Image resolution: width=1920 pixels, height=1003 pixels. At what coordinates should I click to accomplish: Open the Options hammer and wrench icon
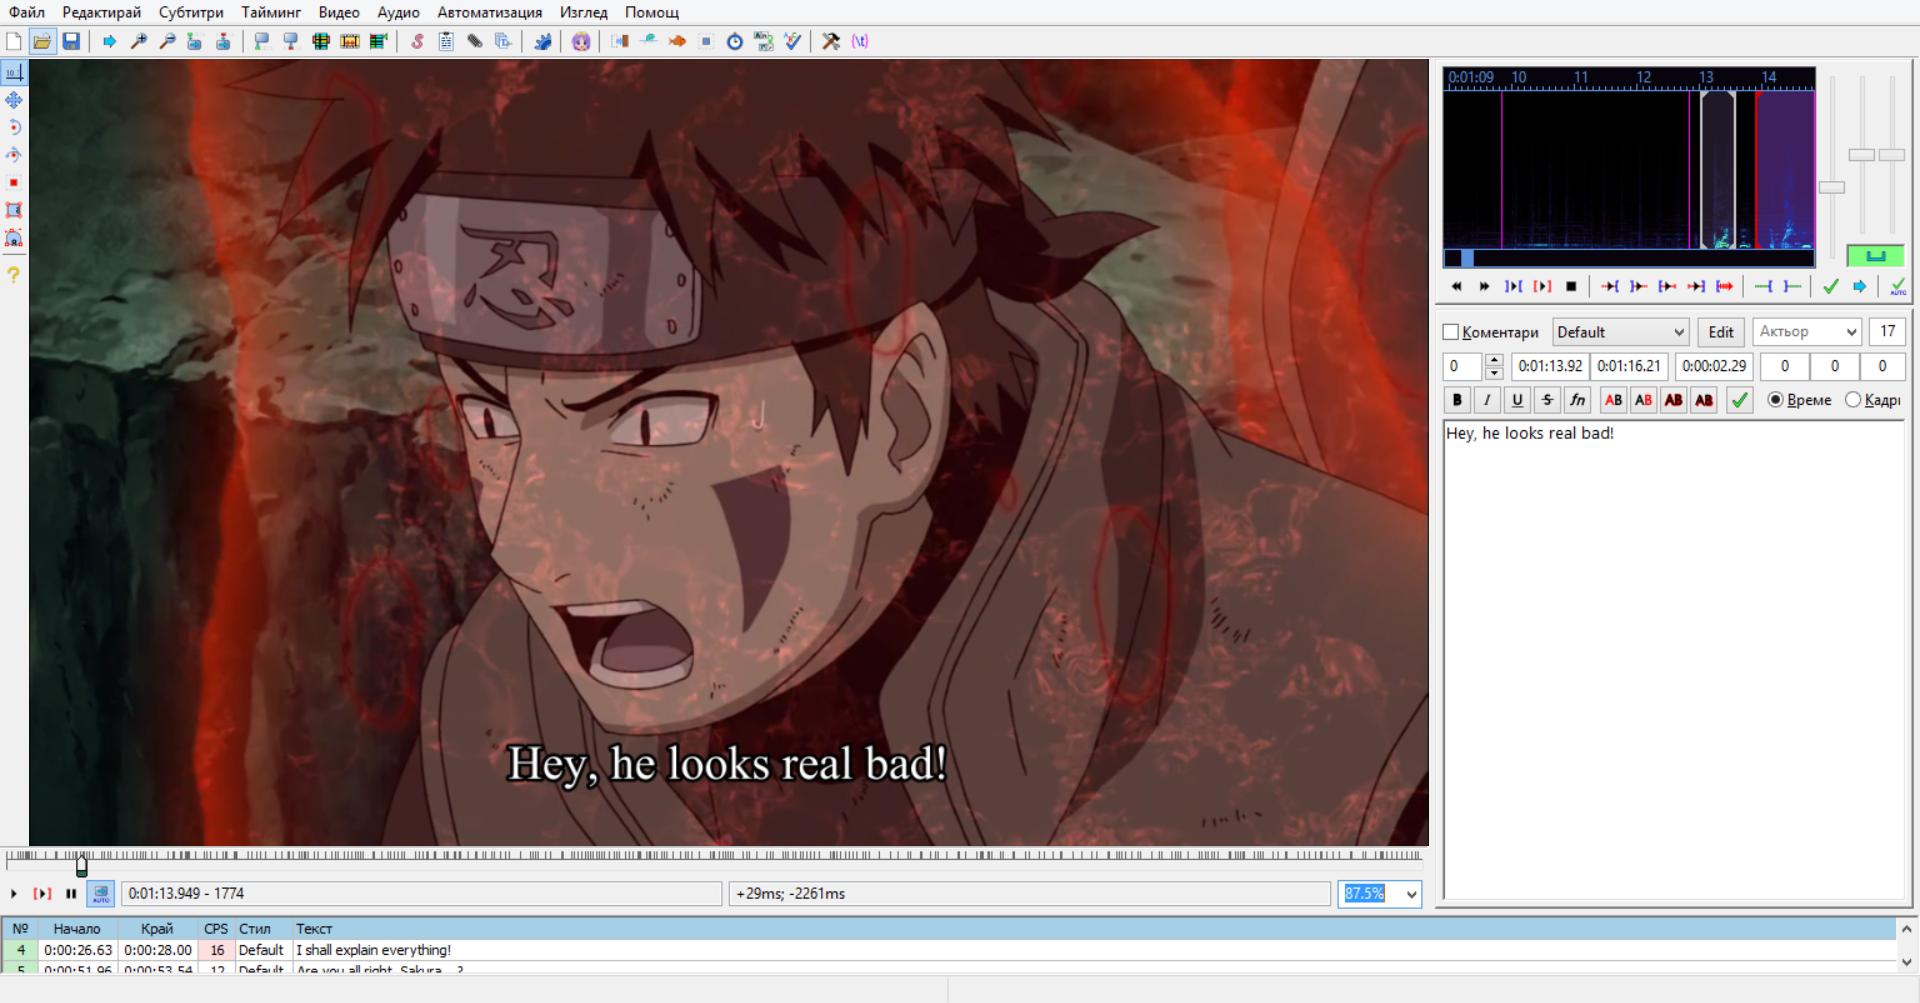pos(831,41)
